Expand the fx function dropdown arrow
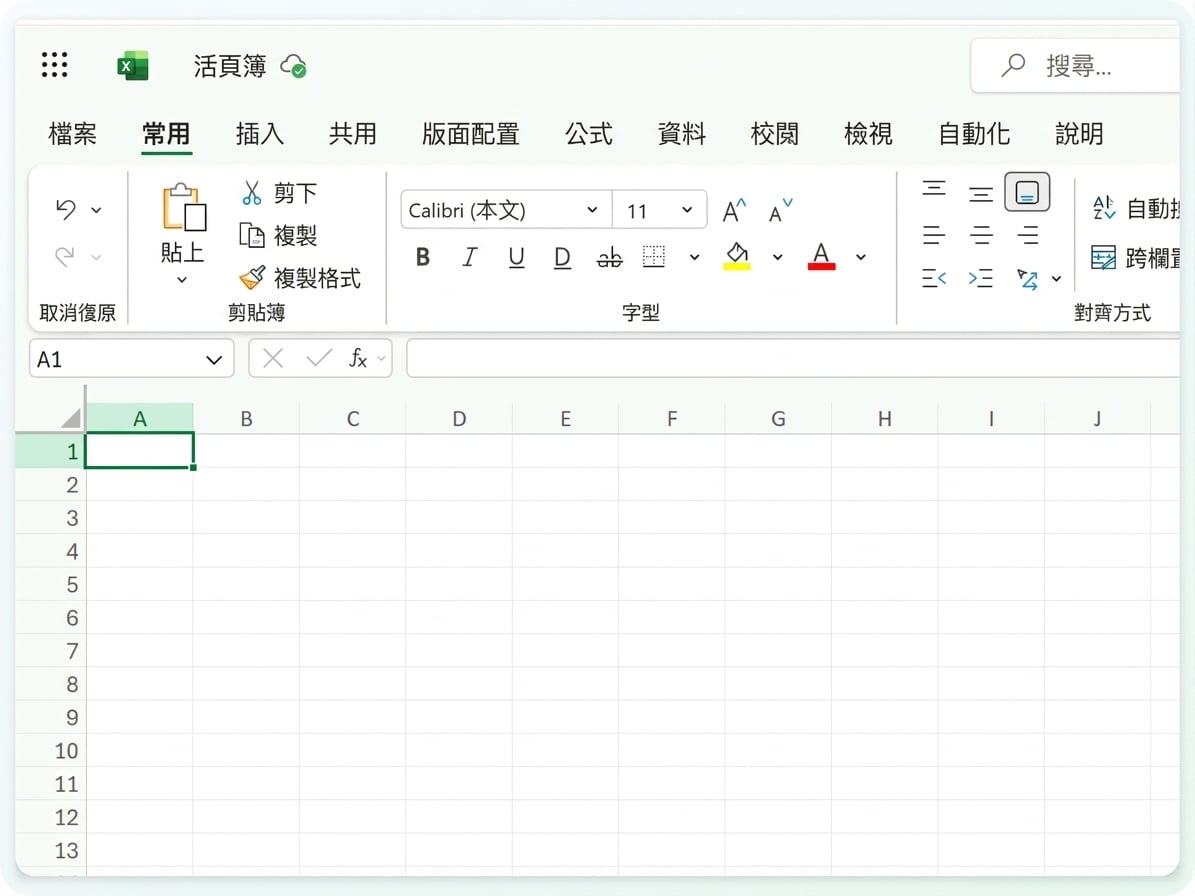This screenshot has height=896, width=1195. (x=381, y=358)
